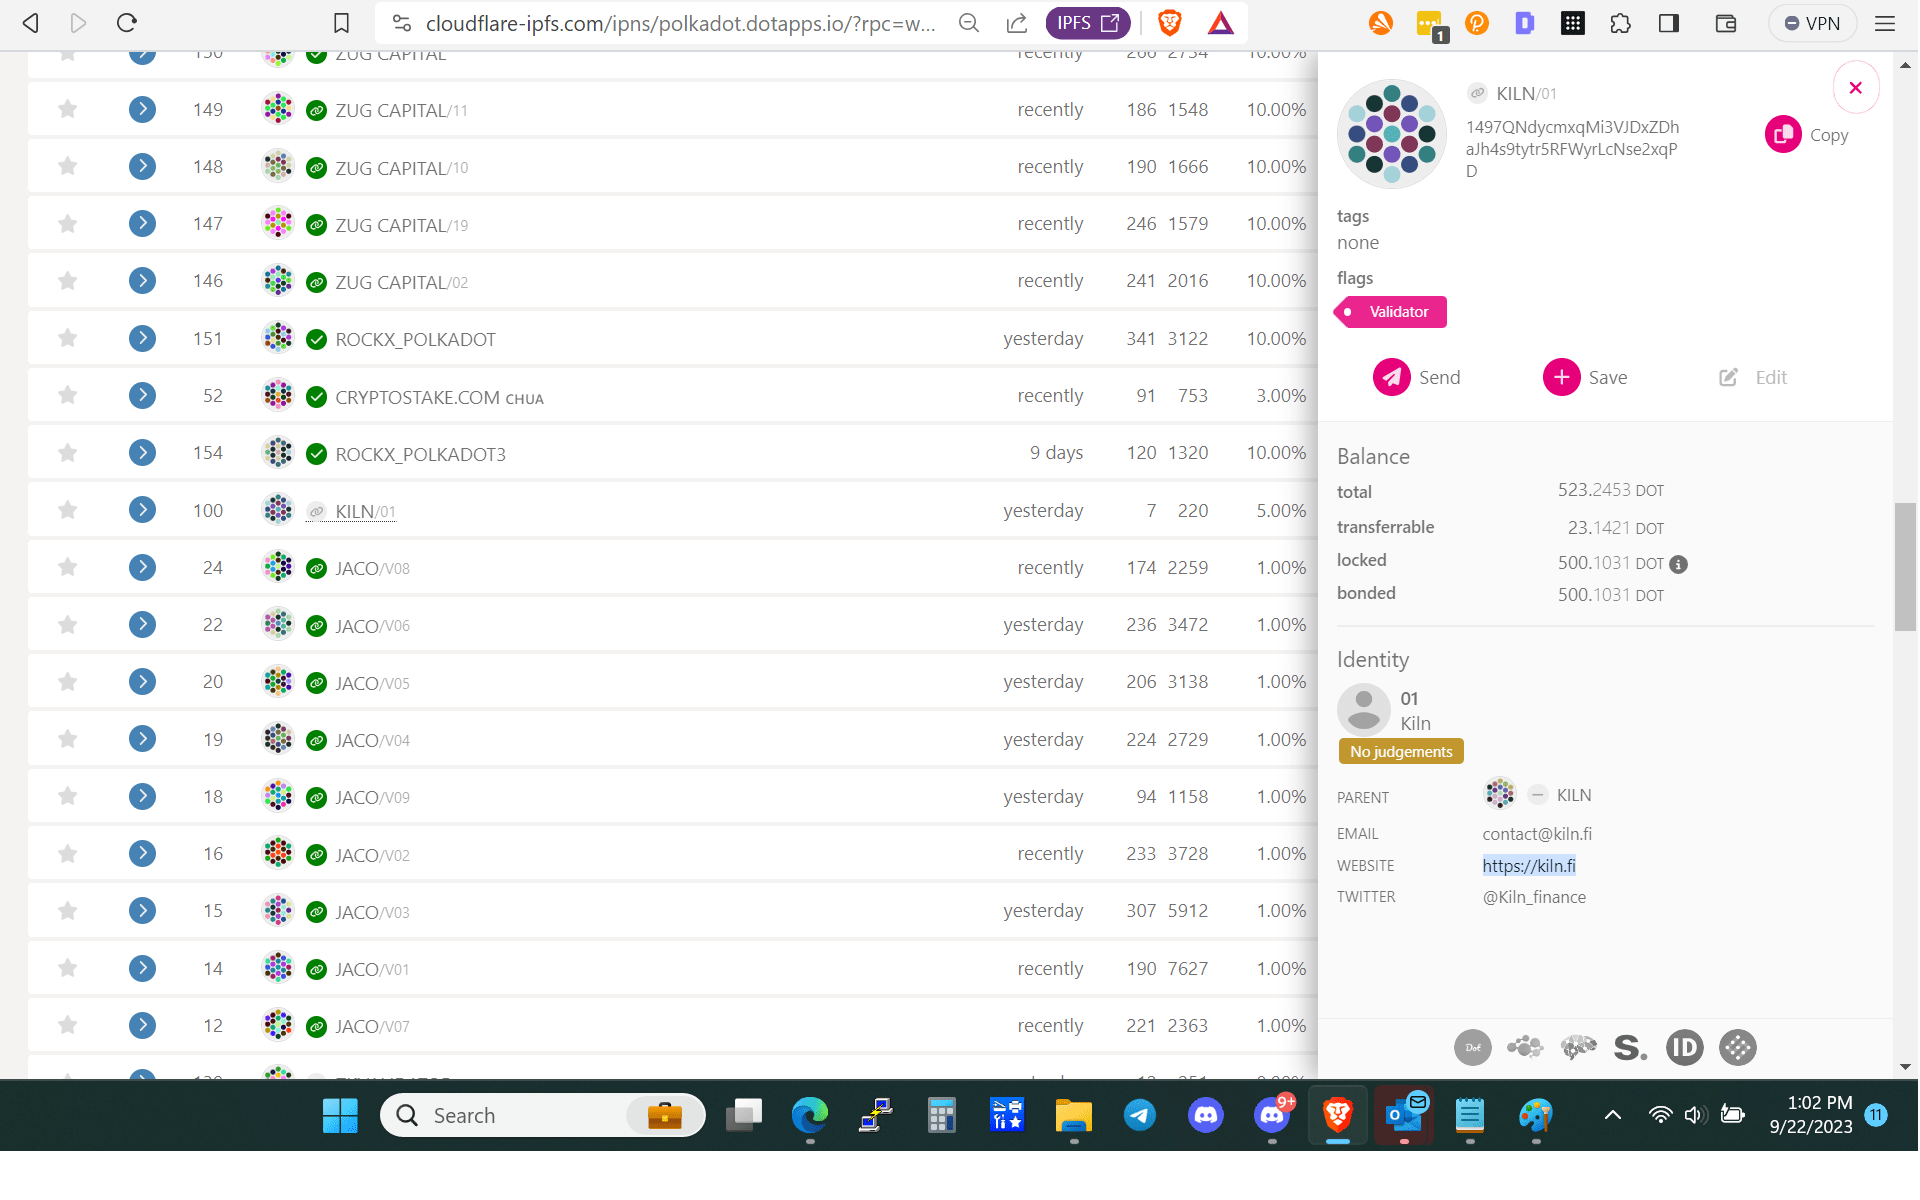Open the Dotscanner explorer icon
Viewport: 1920px width, 1200px height.
1472,1047
